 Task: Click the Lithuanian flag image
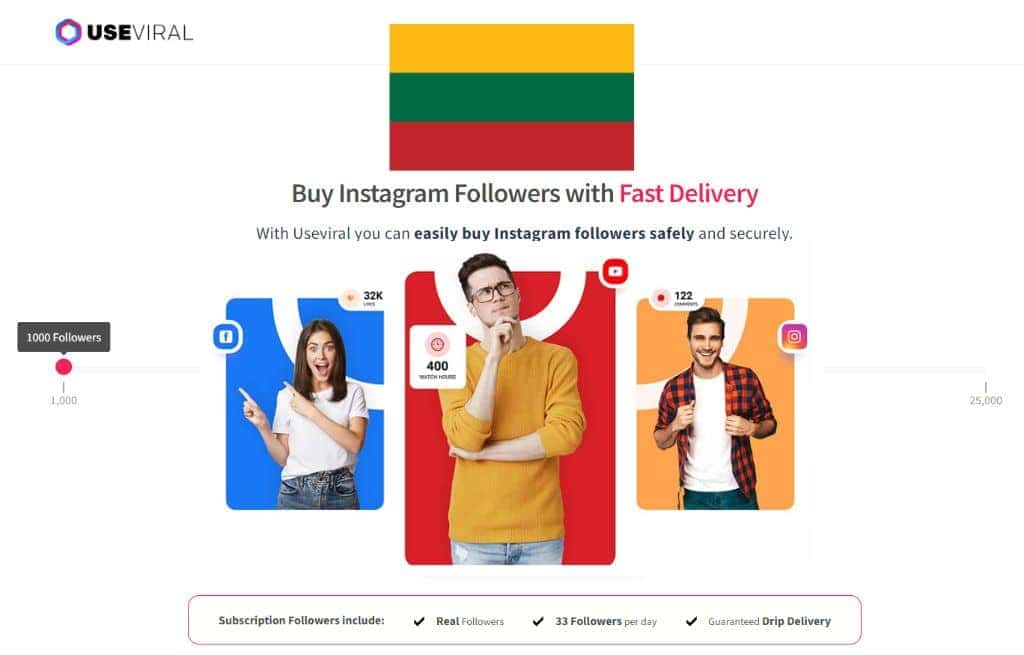[x=511, y=97]
